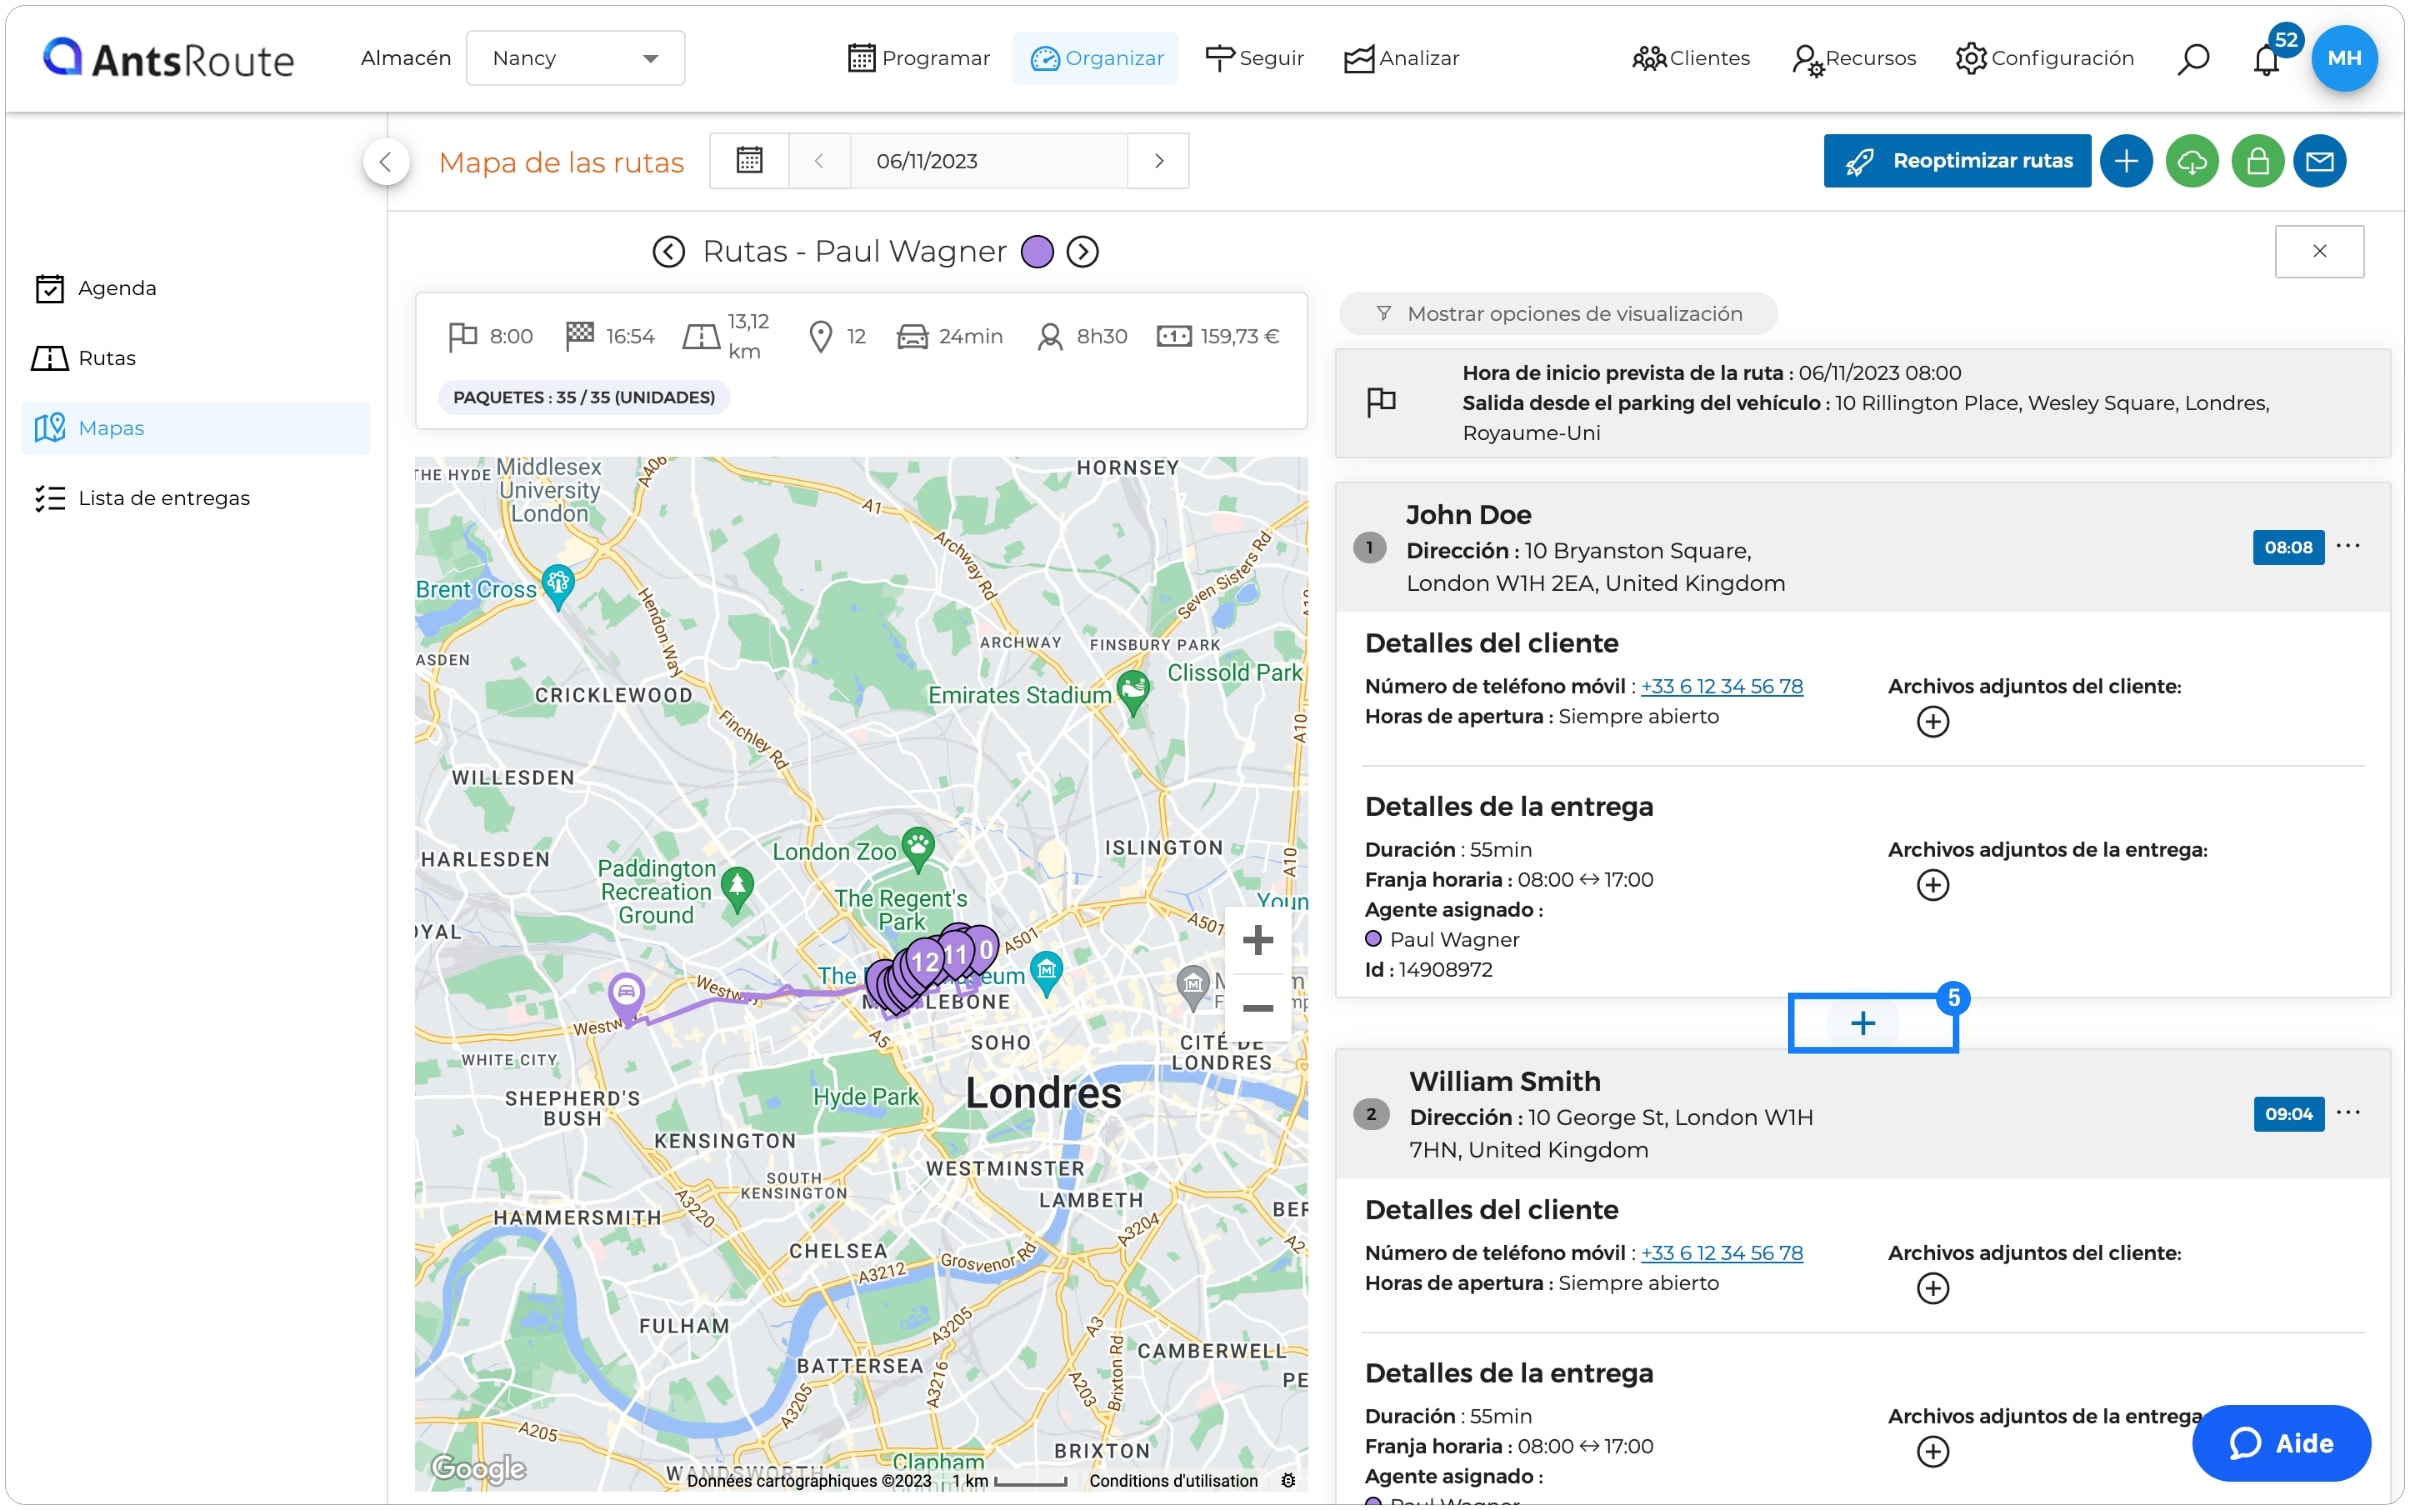
Task: Click the route distance 13,12 km value
Action: click(748, 337)
